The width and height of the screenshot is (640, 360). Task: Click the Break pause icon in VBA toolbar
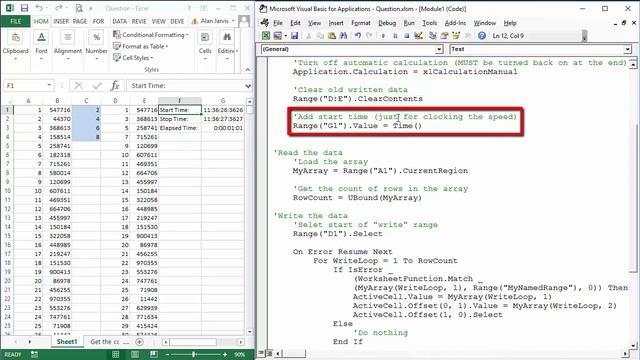tap(395, 36)
